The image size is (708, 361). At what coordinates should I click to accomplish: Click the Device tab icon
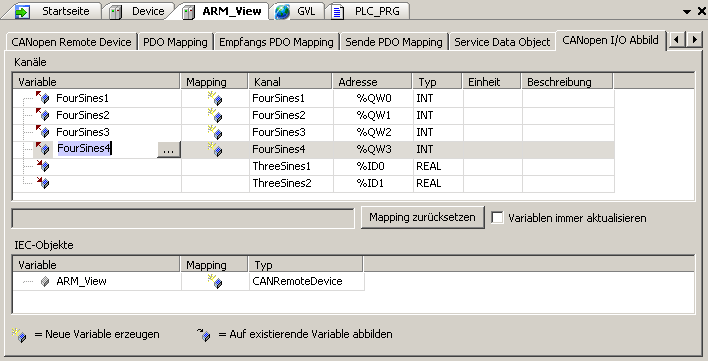point(116,12)
